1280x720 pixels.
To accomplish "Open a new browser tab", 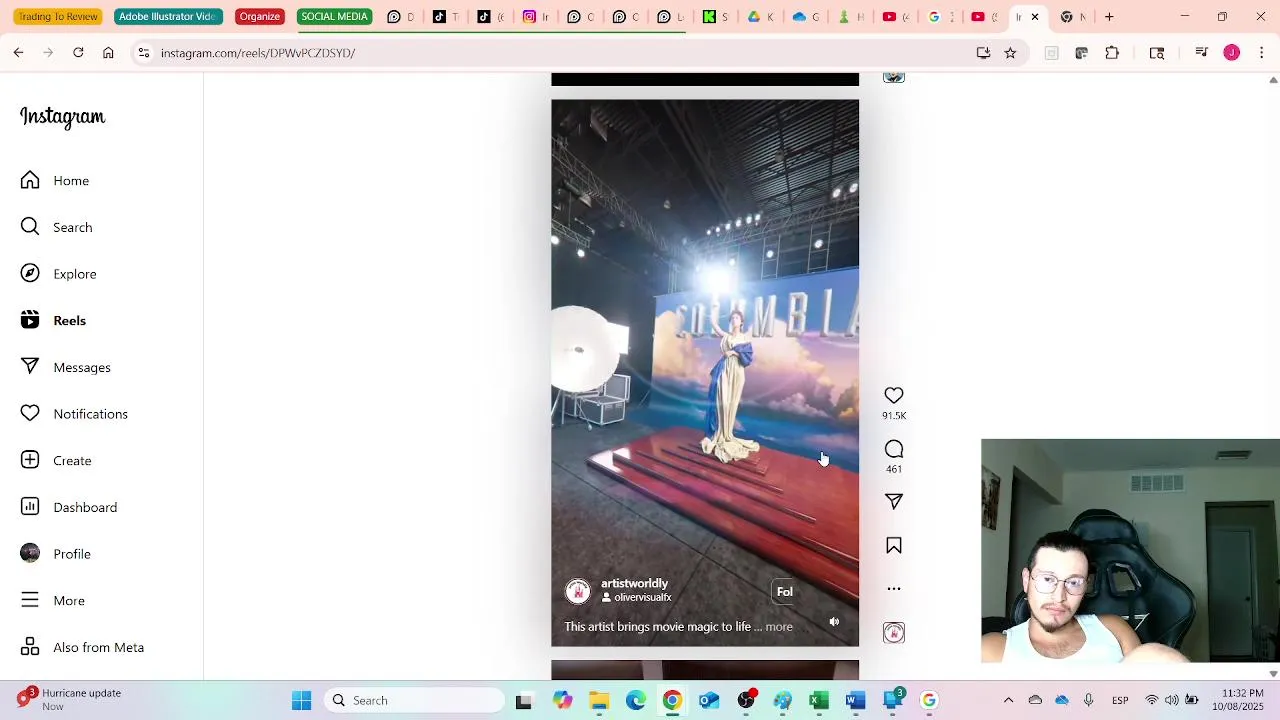I will [x=1109, y=17].
